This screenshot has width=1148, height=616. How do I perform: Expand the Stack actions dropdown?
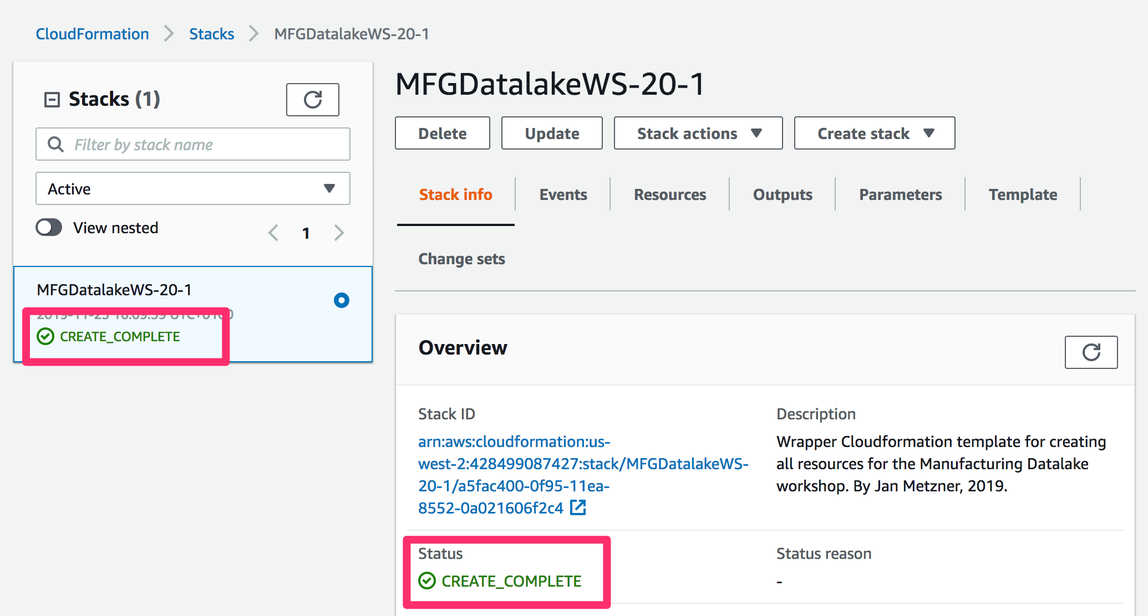tap(698, 134)
